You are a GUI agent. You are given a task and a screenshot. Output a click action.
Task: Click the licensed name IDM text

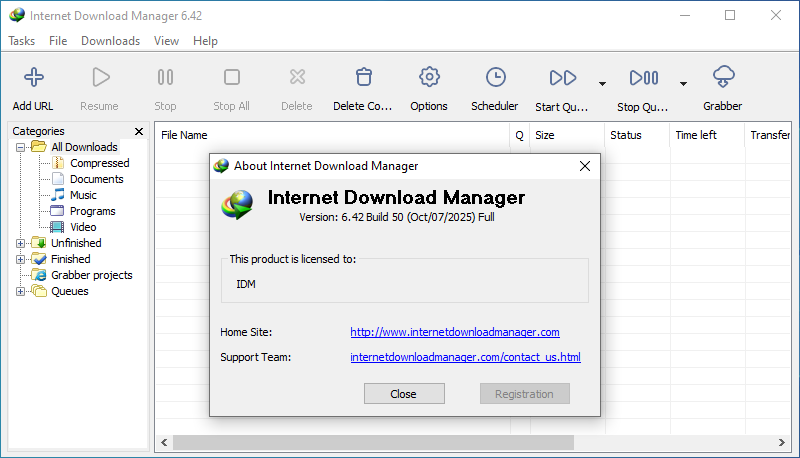[246, 284]
